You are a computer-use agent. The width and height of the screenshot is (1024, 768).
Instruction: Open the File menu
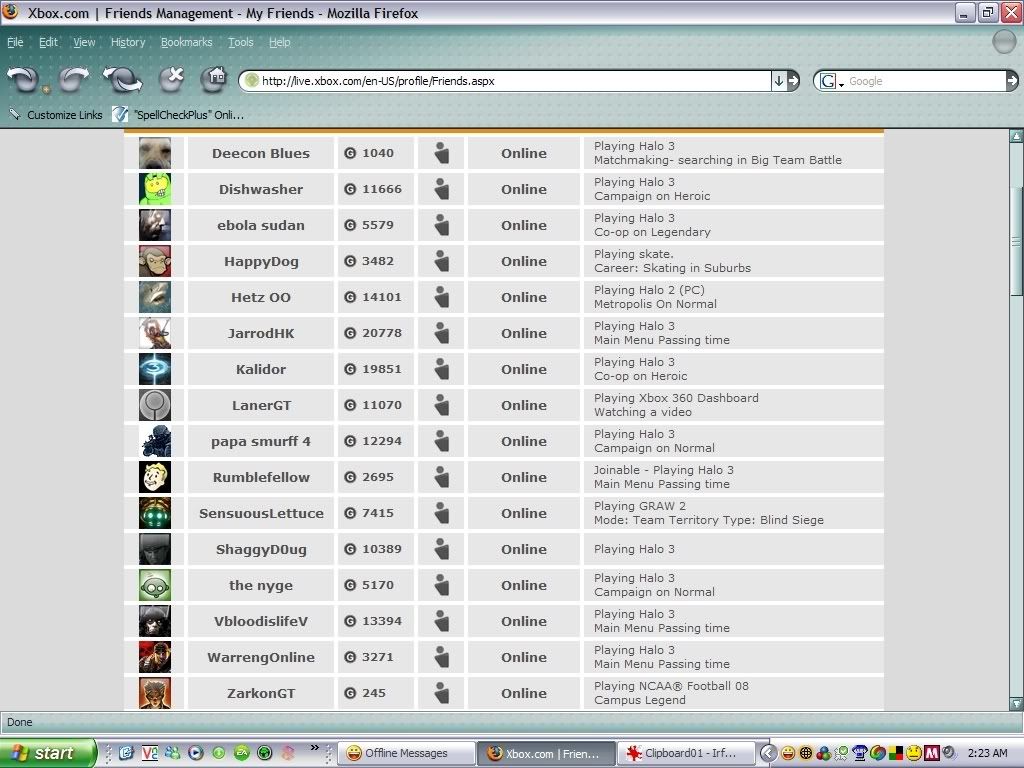click(x=15, y=42)
